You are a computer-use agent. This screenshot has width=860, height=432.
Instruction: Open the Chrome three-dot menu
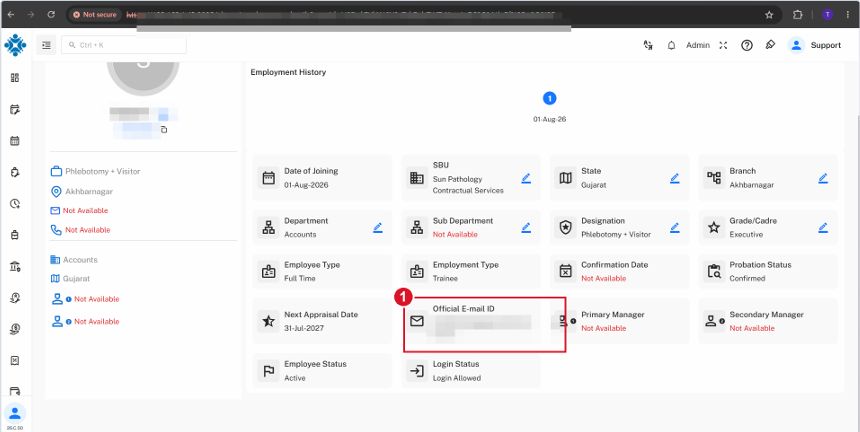(848, 15)
